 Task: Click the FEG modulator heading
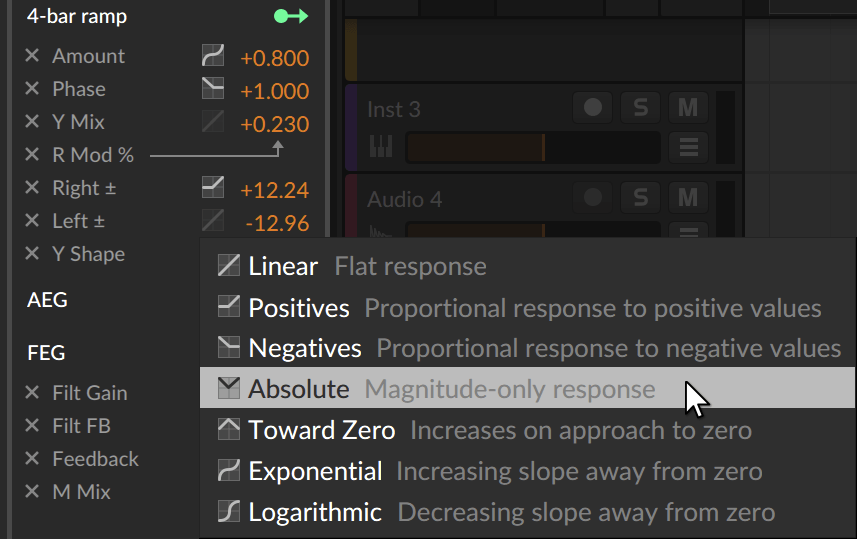(46, 353)
